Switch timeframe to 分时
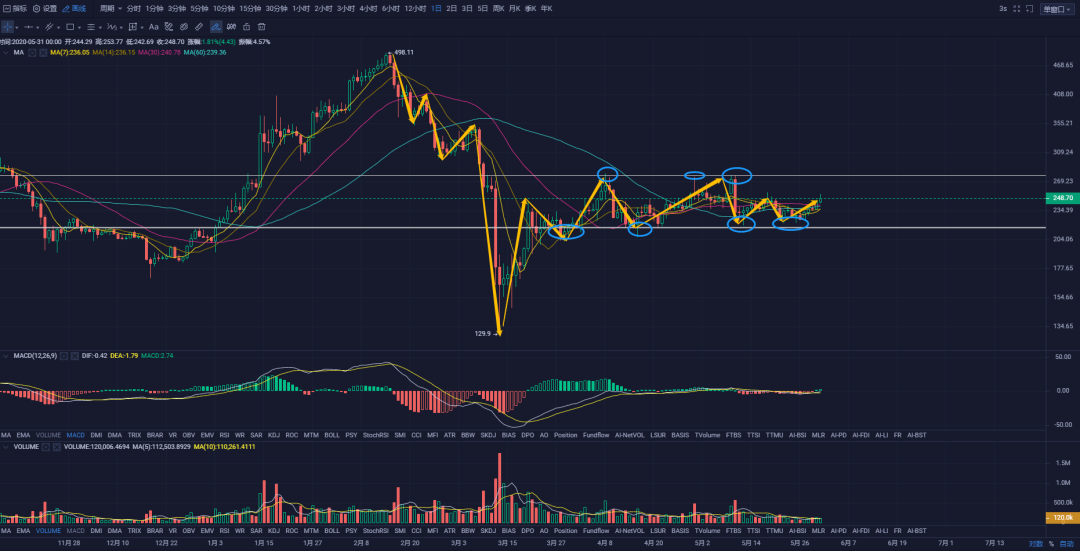Viewport: 1080px width, 551px height. [134, 8]
